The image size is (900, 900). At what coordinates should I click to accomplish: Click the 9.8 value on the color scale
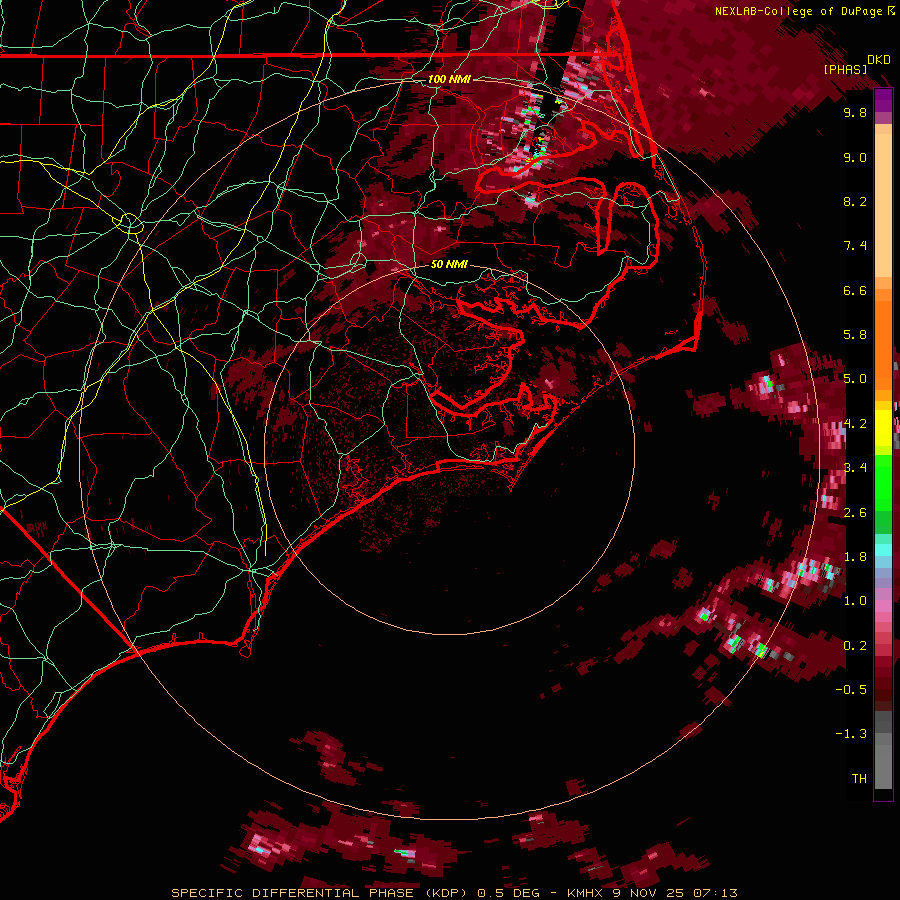coord(855,113)
